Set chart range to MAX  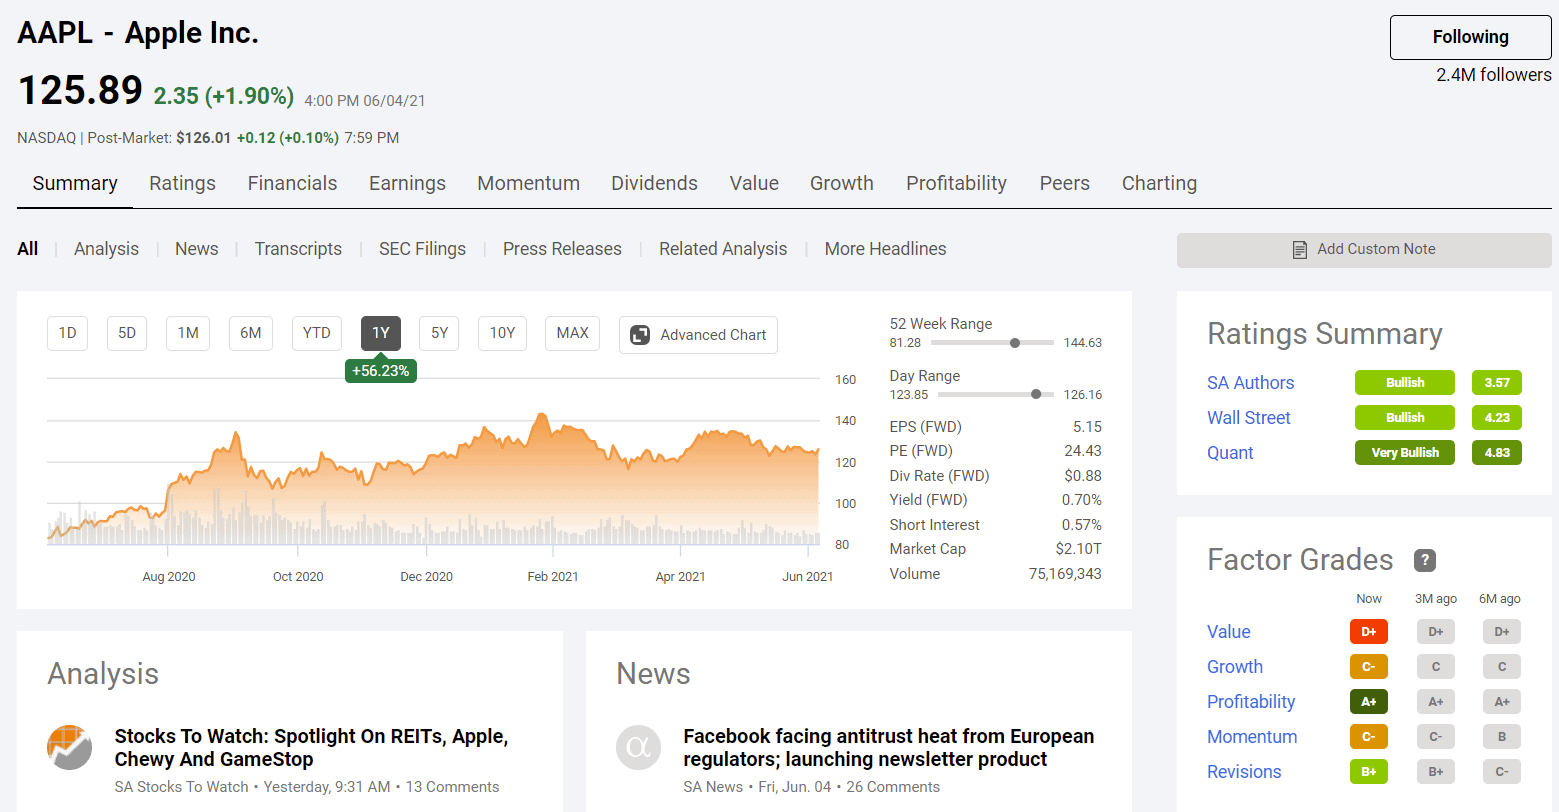pyautogui.click(x=572, y=333)
